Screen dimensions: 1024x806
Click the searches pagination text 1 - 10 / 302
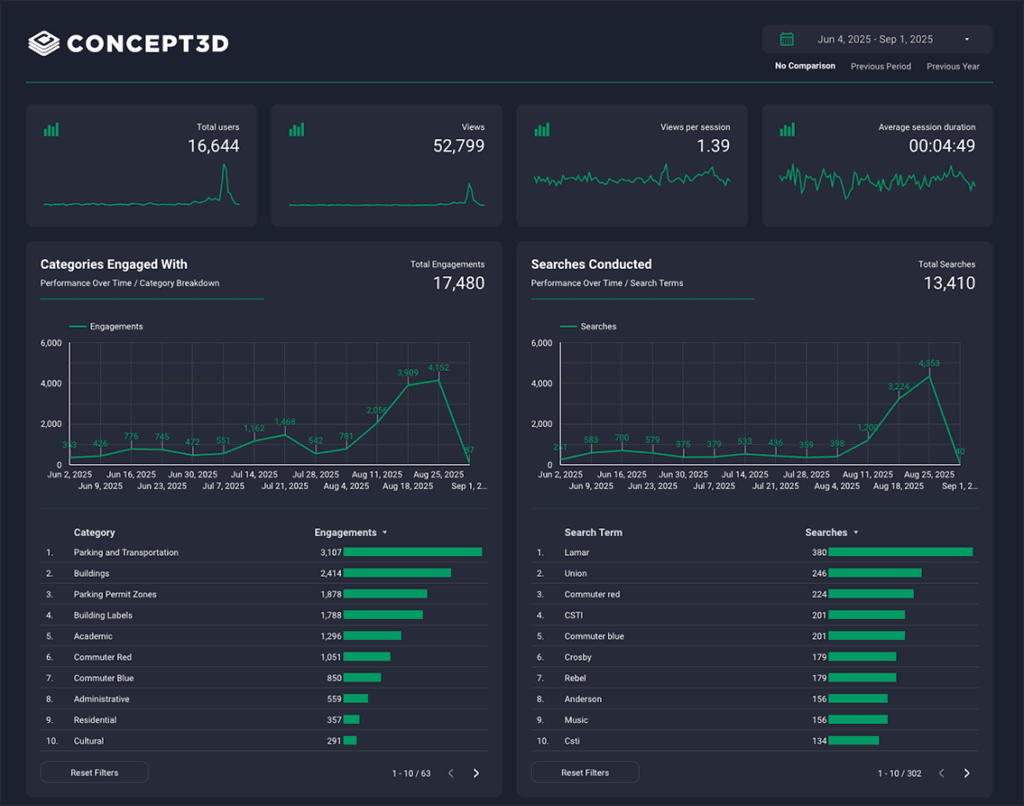click(x=899, y=773)
